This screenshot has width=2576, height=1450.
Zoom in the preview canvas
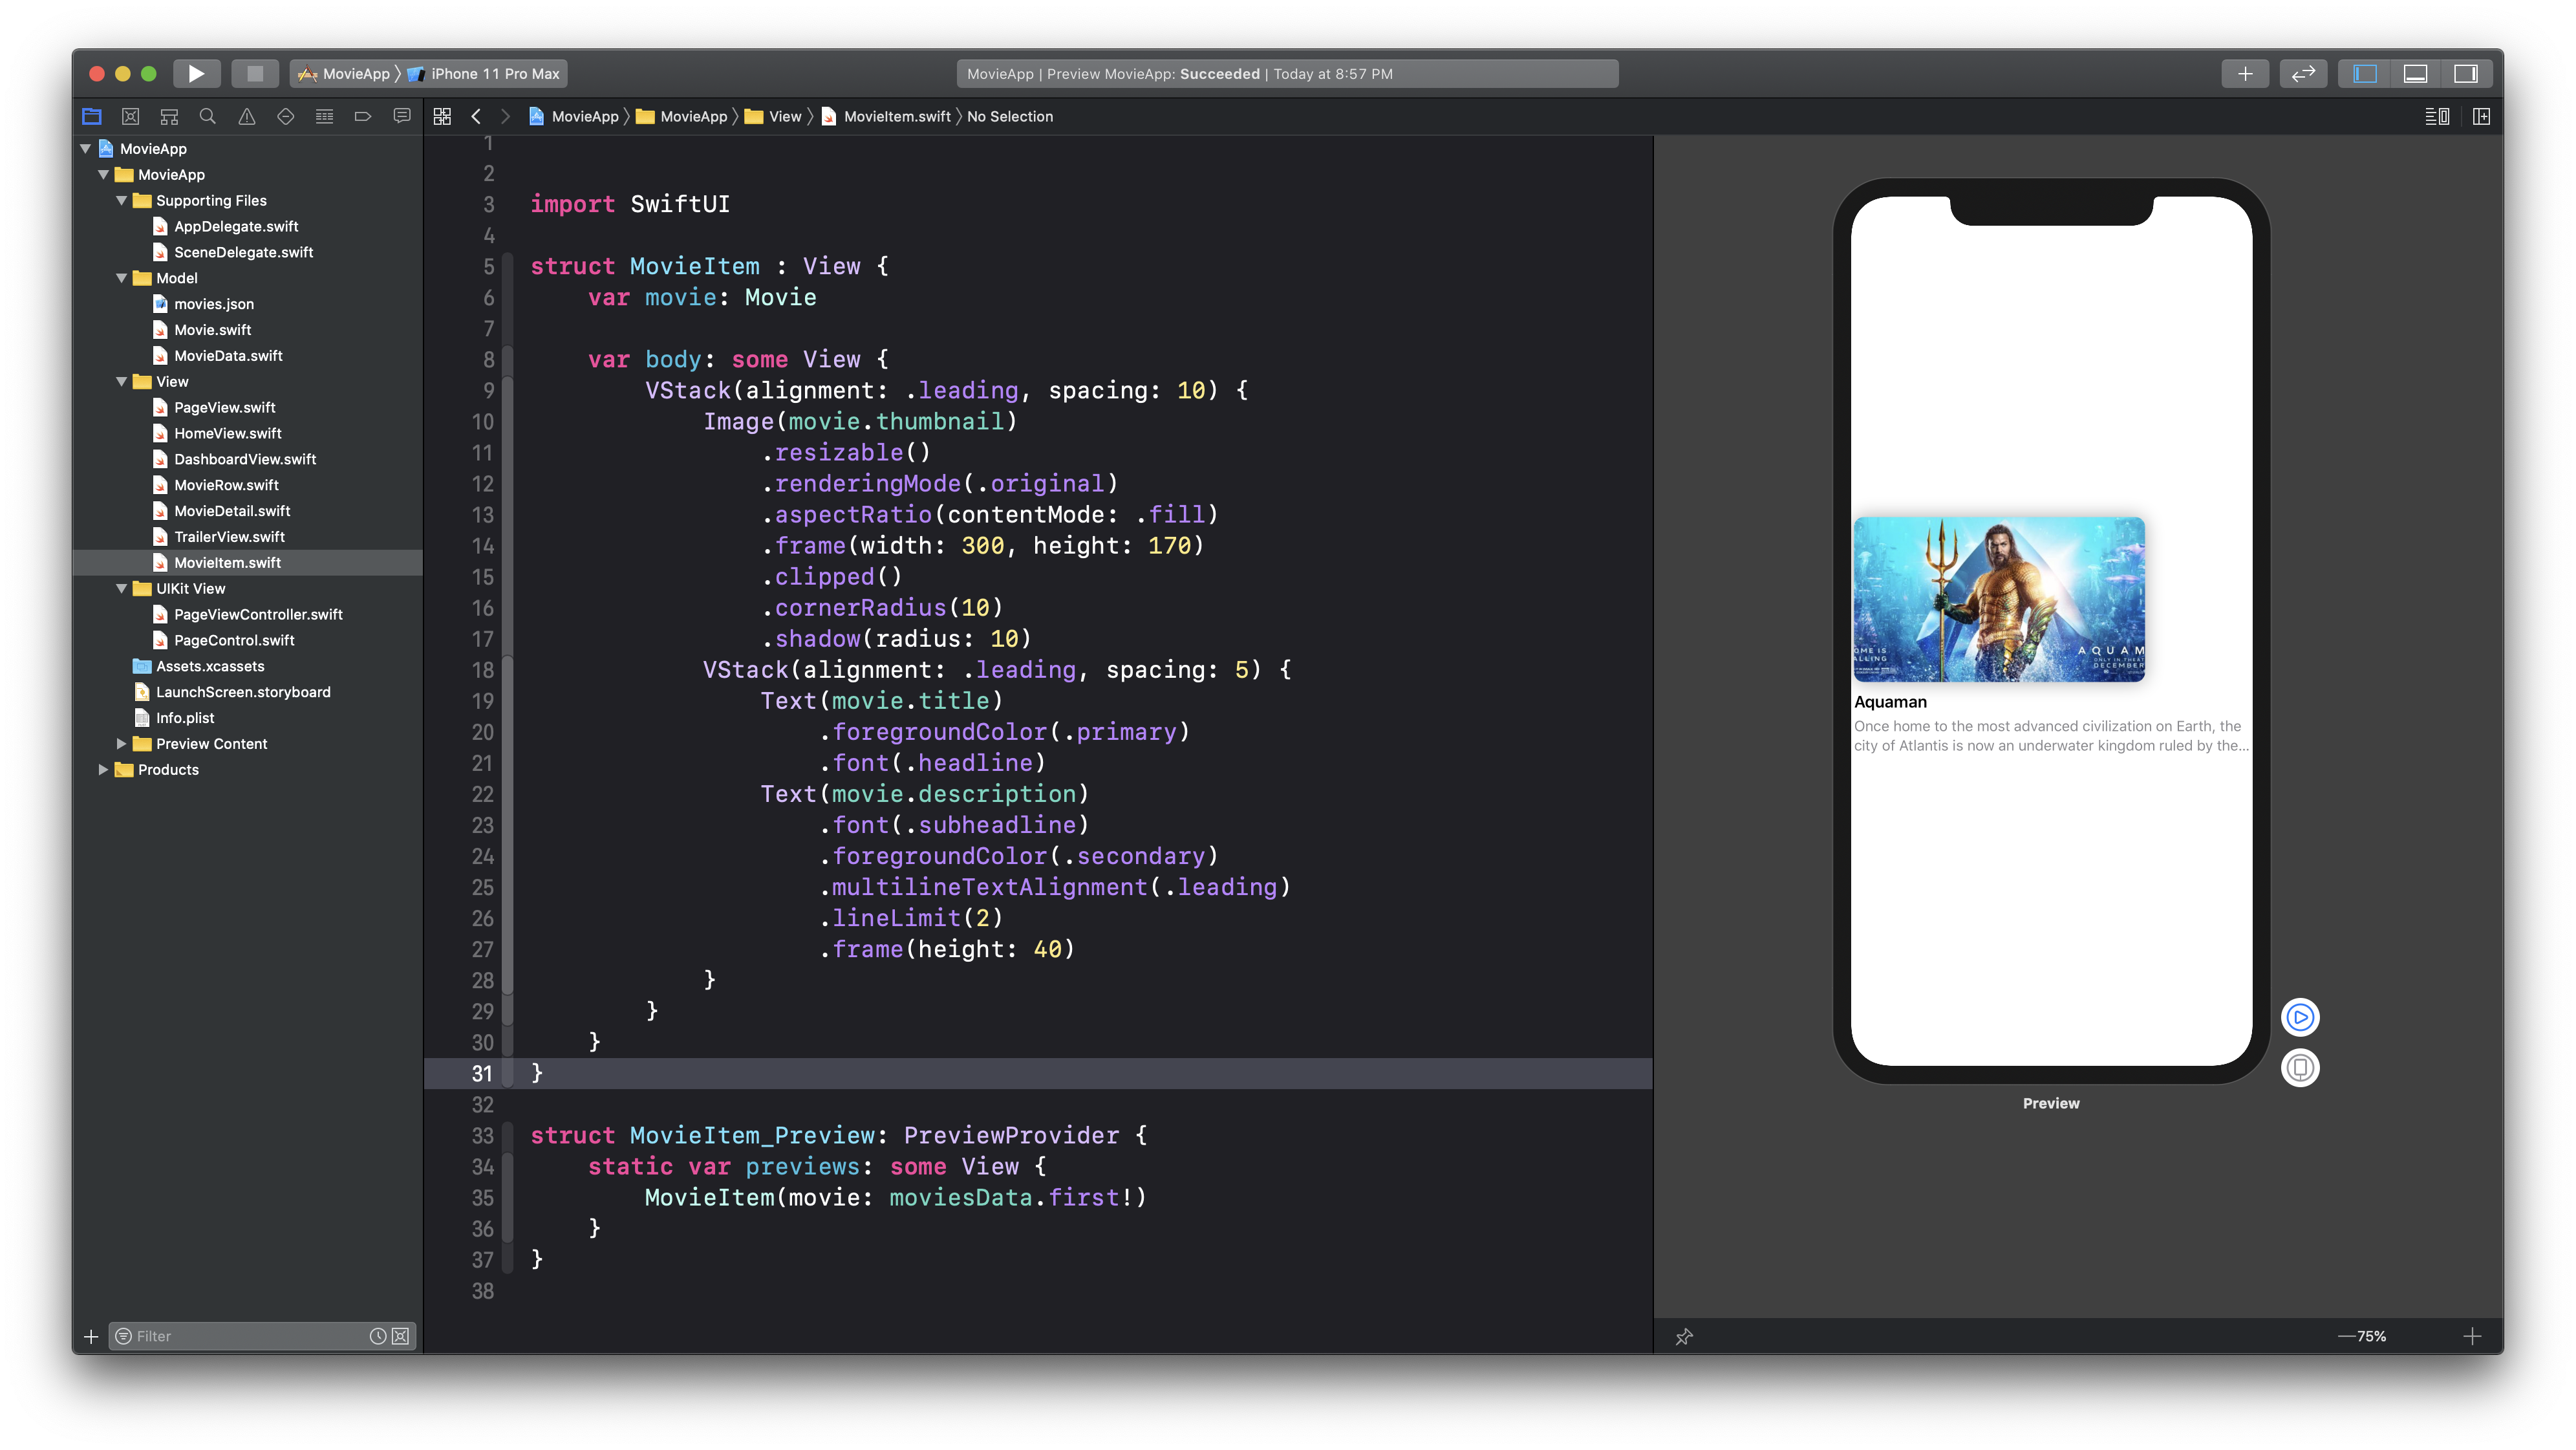pyautogui.click(x=2472, y=1336)
